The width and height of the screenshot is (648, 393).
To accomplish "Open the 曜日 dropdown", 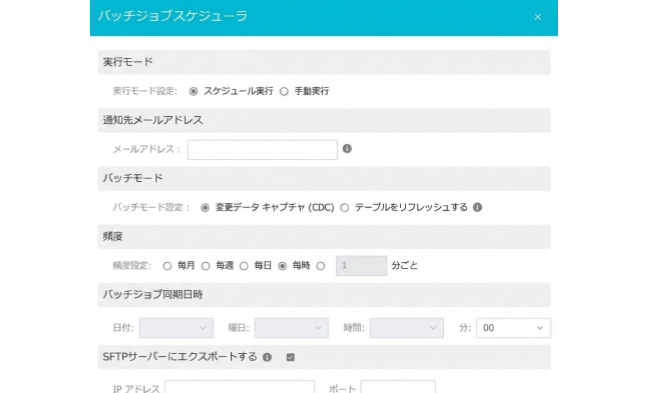I will (291, 328).
